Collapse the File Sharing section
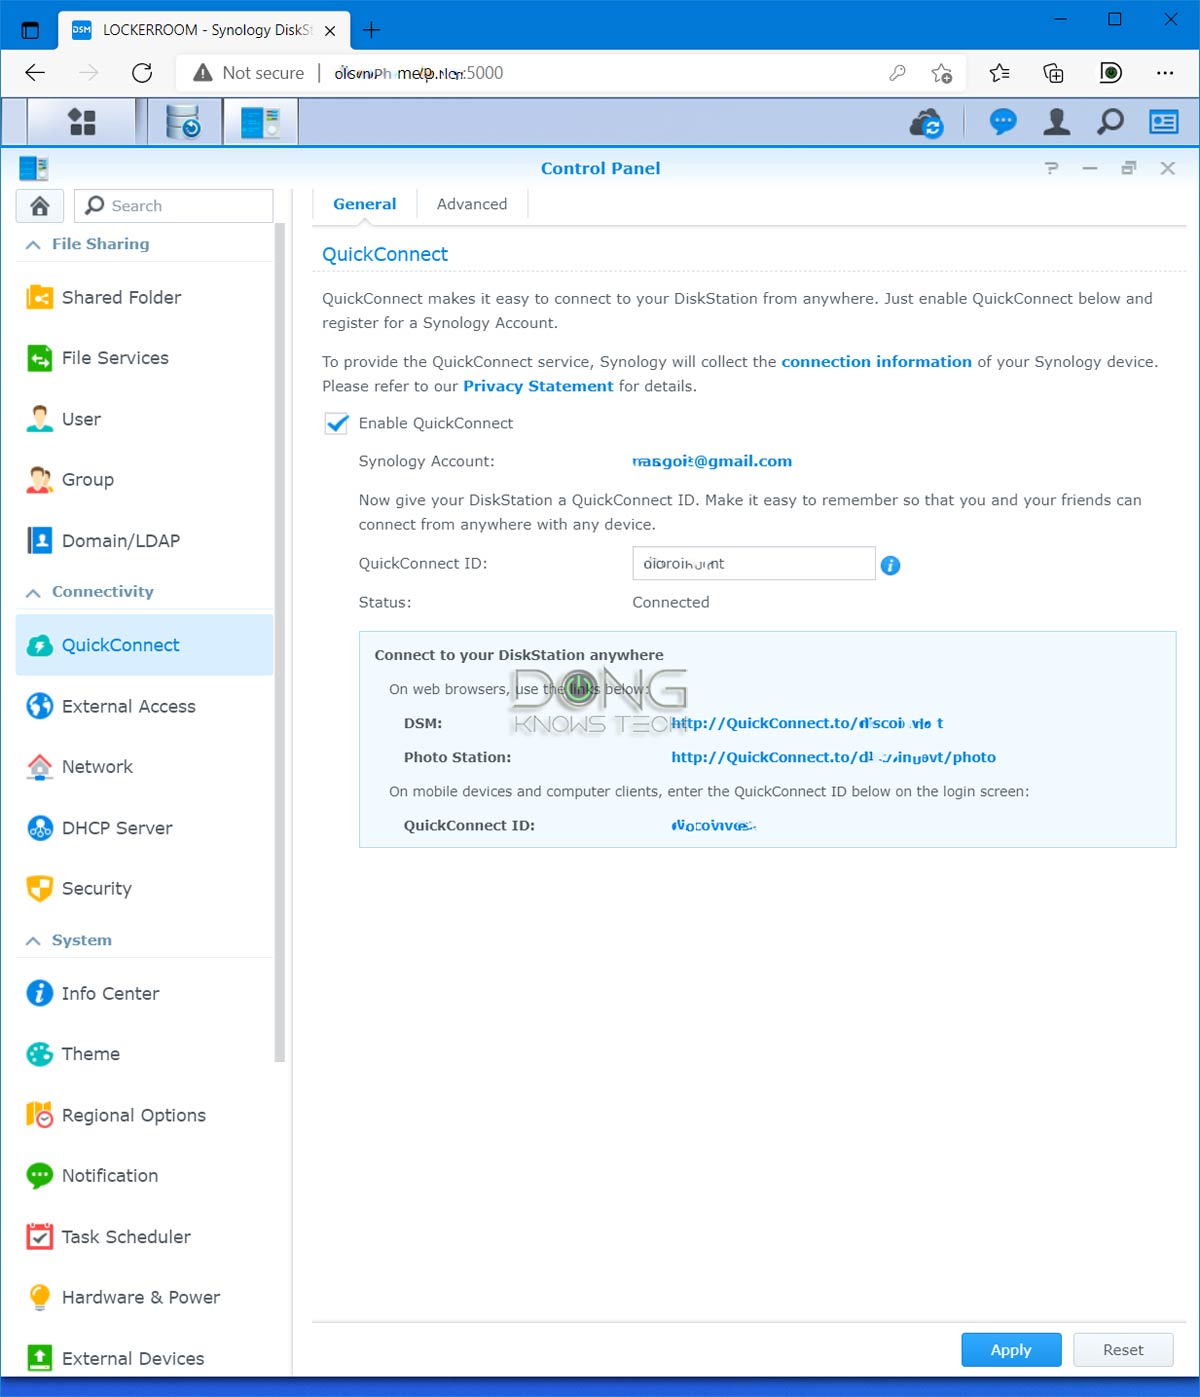Image resolution: width=1200 pixels, height=1397 pixels. 33,244
